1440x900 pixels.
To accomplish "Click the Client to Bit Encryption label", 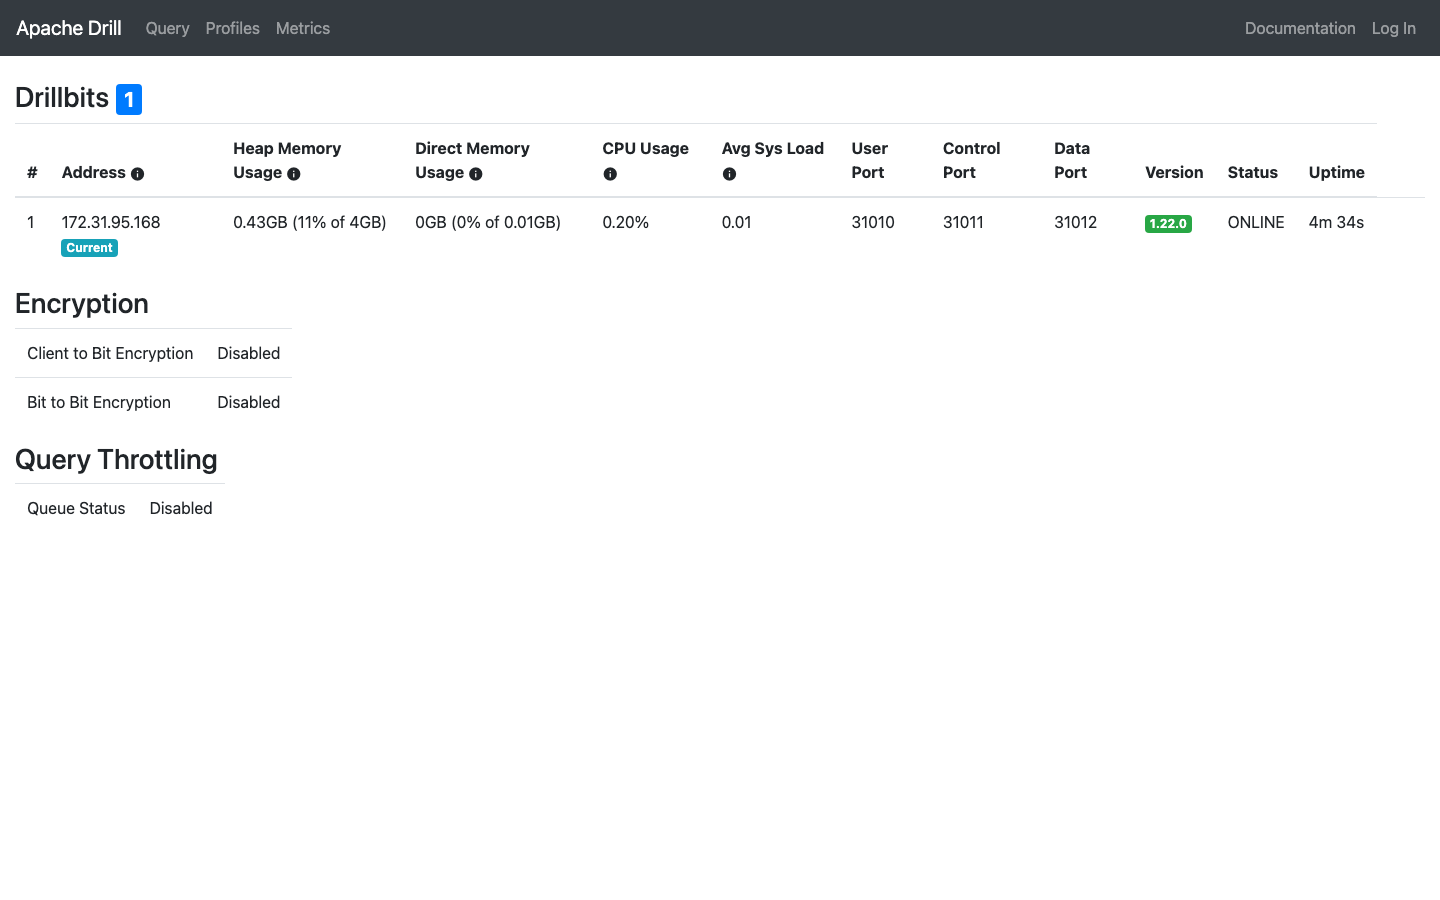I will 110,353.
